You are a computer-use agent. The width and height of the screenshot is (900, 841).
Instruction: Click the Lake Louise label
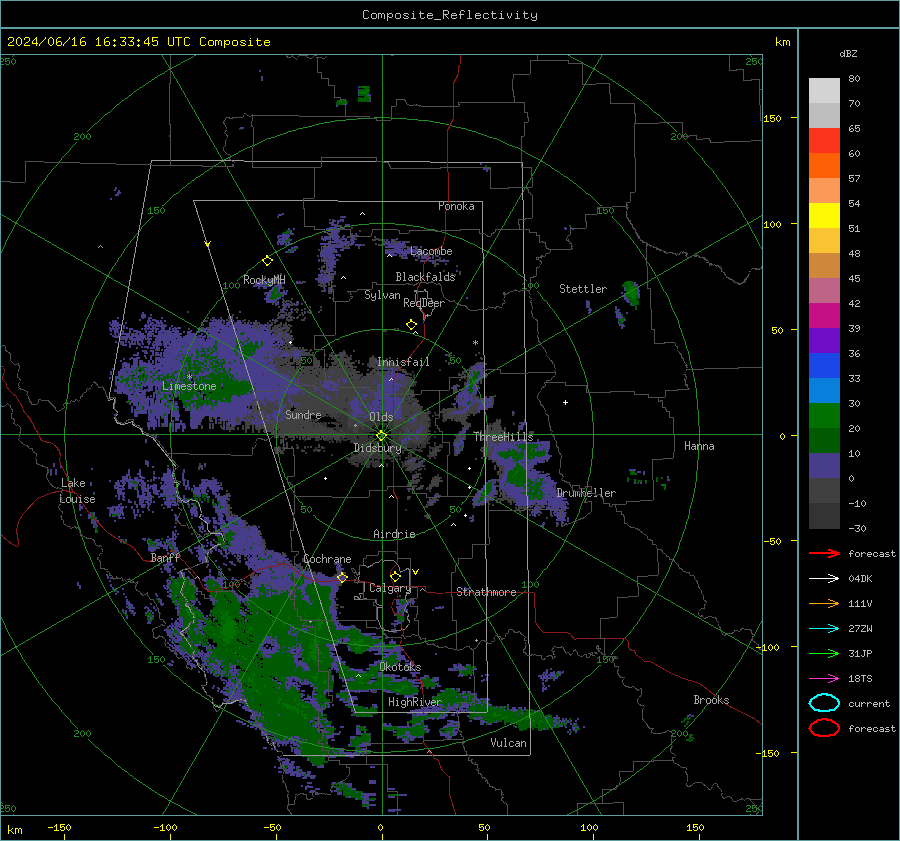tap(78, 491)
